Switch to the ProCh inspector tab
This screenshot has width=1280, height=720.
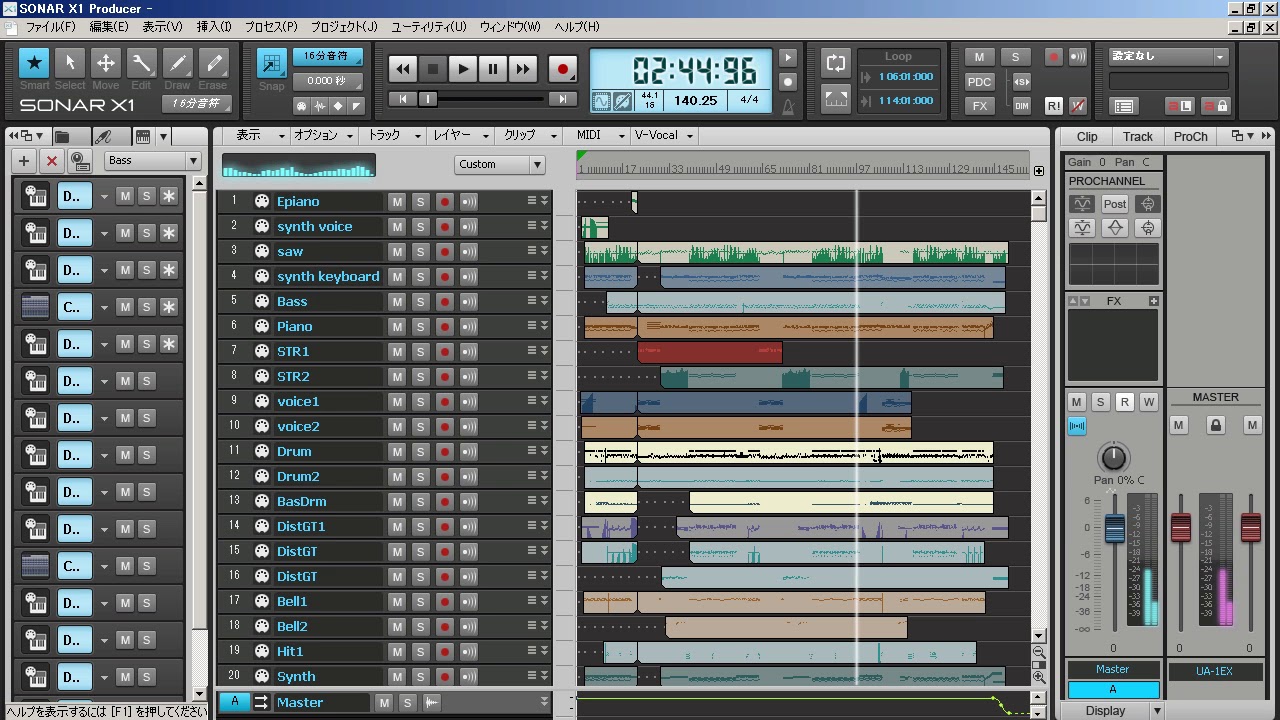1191,137
